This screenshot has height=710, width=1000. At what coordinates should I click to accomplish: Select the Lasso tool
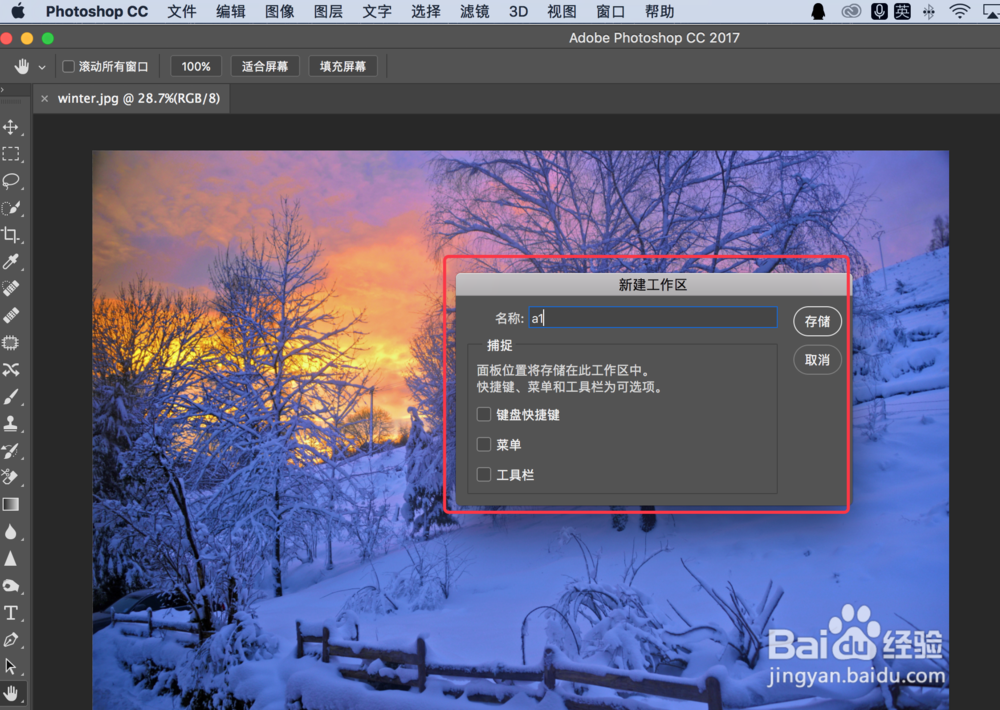13,181
